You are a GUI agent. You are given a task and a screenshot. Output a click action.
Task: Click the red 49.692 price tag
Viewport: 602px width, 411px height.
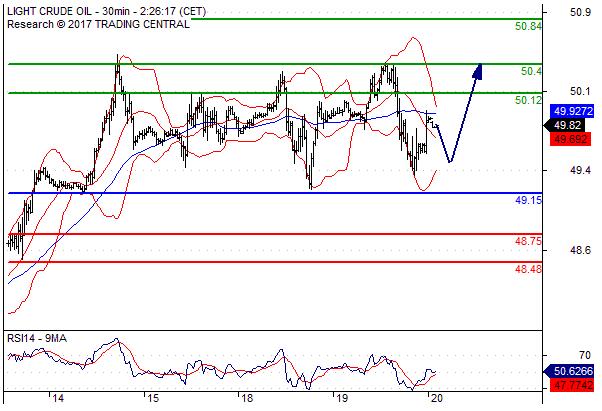(570, 139)
